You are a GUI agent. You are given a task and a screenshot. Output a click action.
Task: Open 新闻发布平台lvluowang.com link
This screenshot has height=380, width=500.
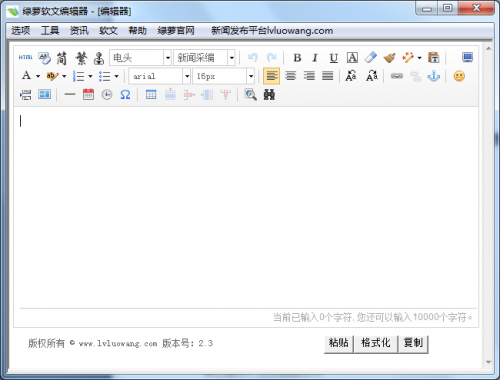click(x=272, y=31)
